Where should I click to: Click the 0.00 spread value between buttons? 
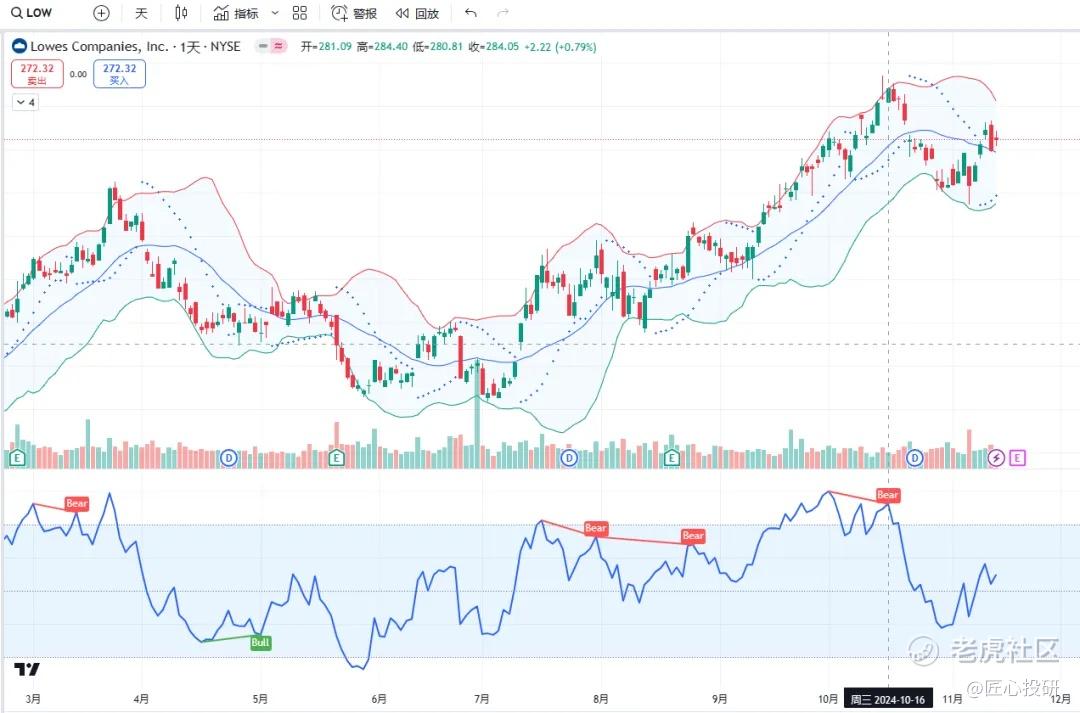point(79,74)
